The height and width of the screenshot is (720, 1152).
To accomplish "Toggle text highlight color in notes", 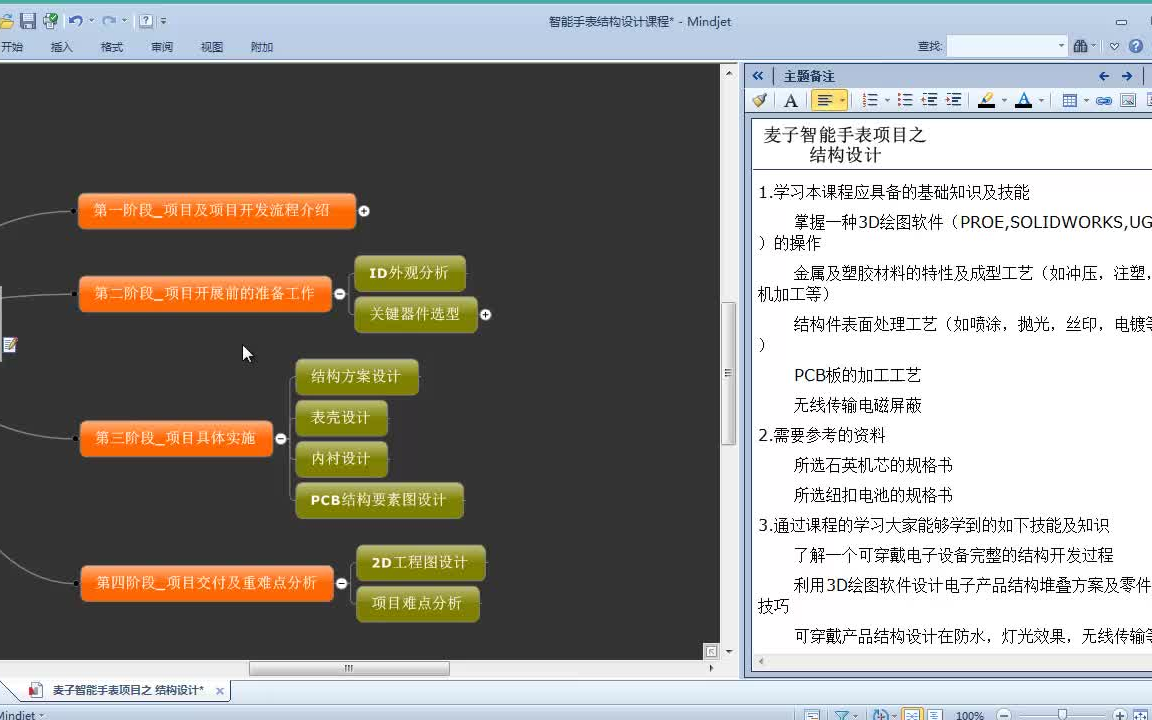I will pos(985,100).
